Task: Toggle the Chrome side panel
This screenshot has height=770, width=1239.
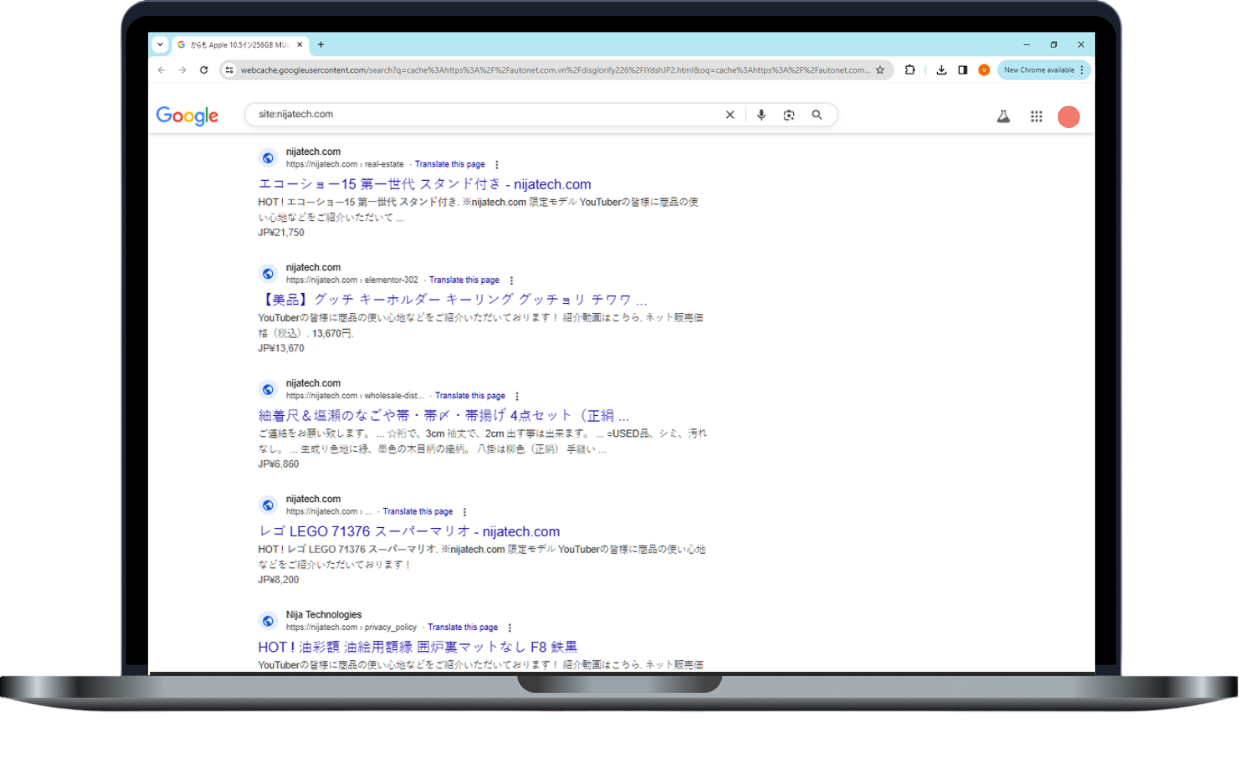Action: coord(962,70)
